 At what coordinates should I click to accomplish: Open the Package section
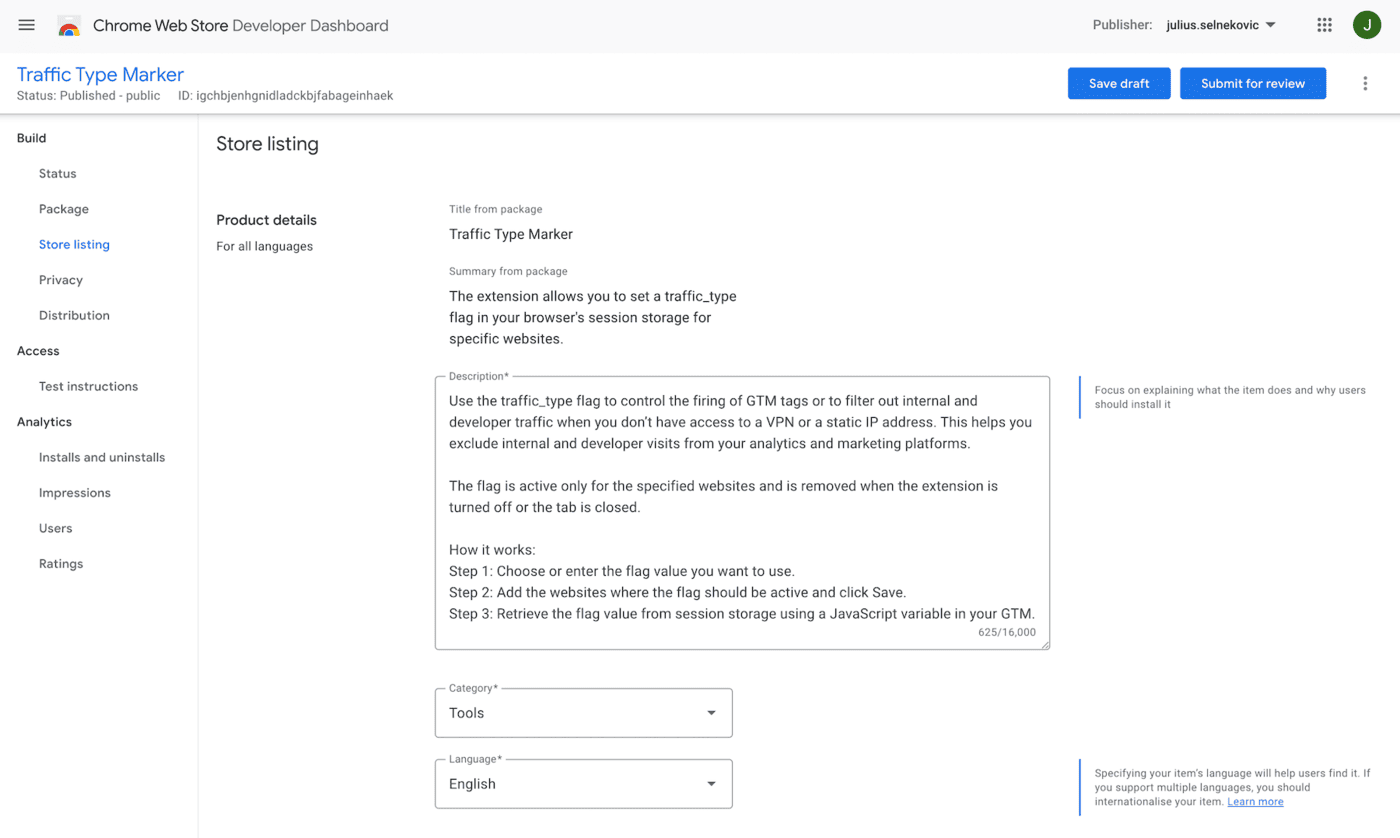63,208
